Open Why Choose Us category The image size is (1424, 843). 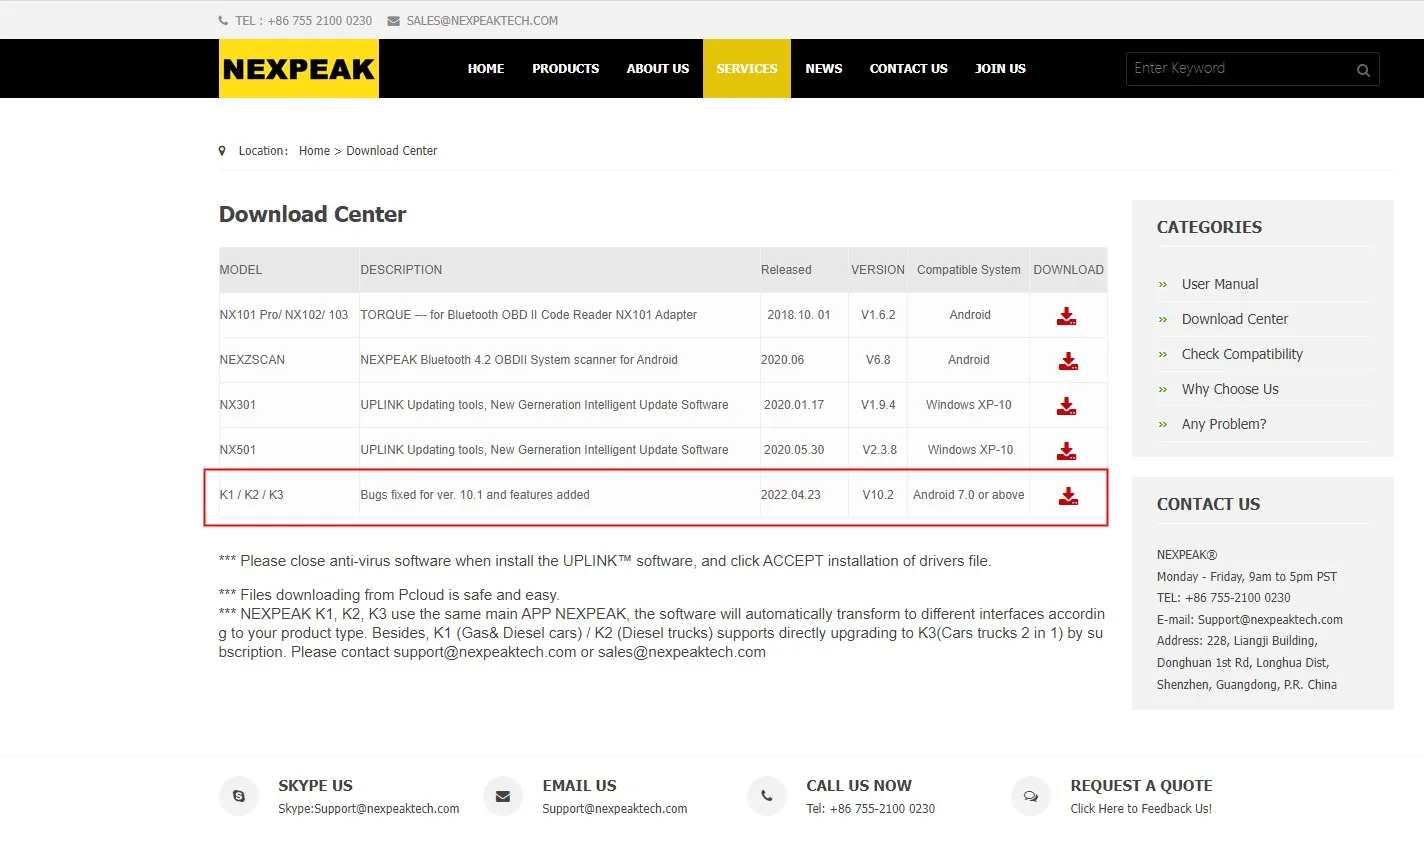pos(1230,389)
